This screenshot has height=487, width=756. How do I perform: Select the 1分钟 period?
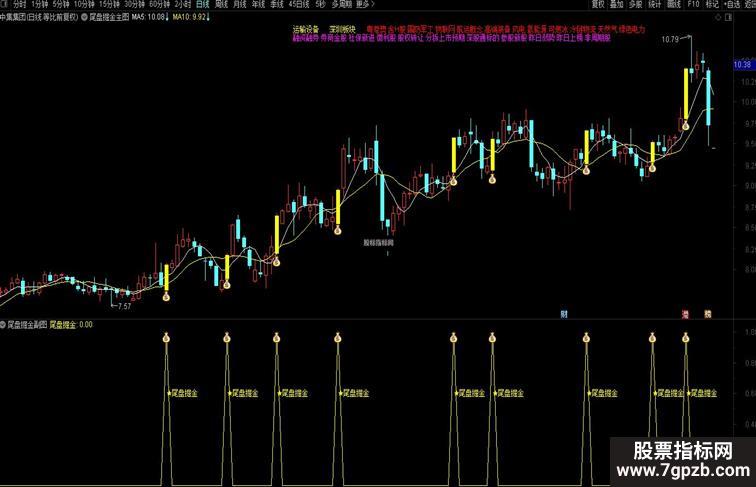[x=40, y=4]
